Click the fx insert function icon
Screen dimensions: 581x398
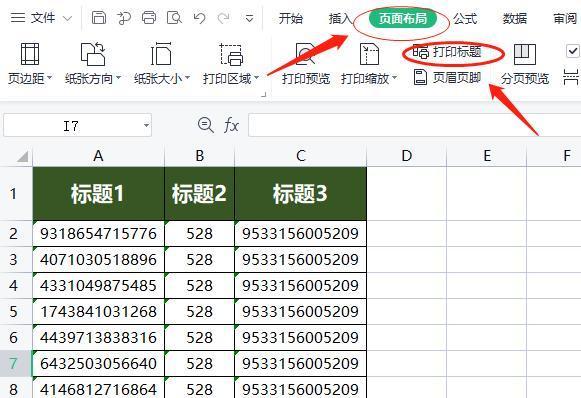click(231, 125)
